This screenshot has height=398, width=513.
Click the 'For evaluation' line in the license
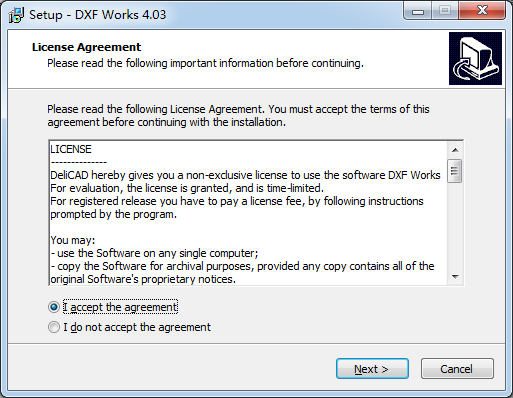coord(187,188)
